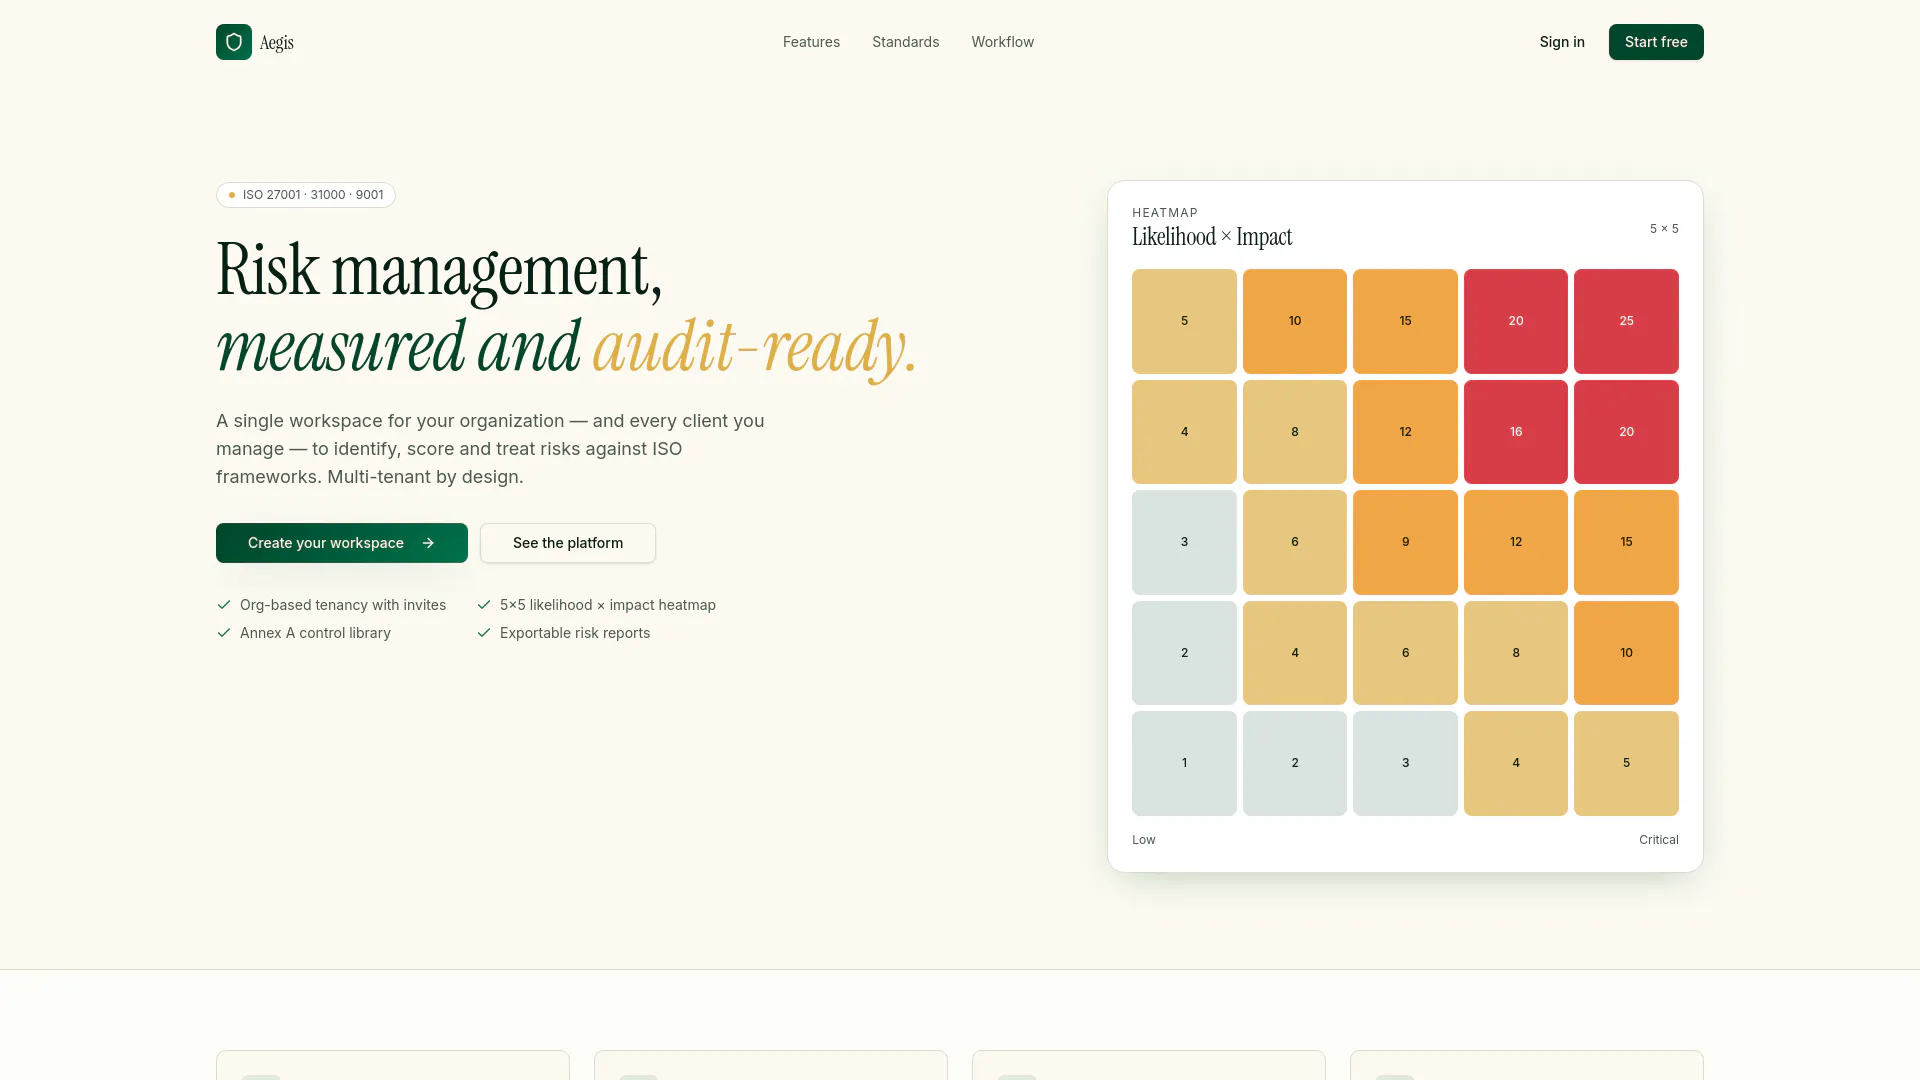Click the text Exportable risk reports
The width and height of the screenshot is (1920, 1080).
coord(575,633)
